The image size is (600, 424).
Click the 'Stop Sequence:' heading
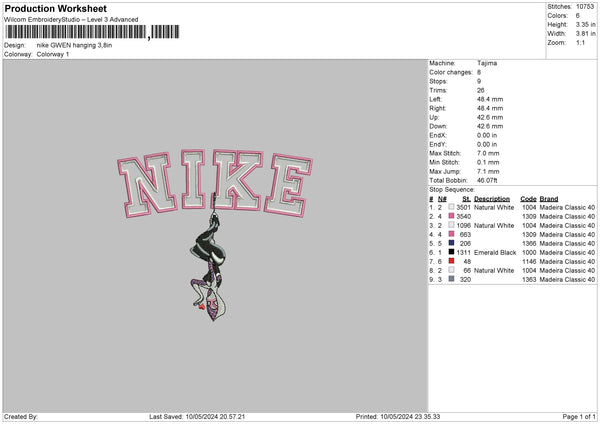coord(452,190)
